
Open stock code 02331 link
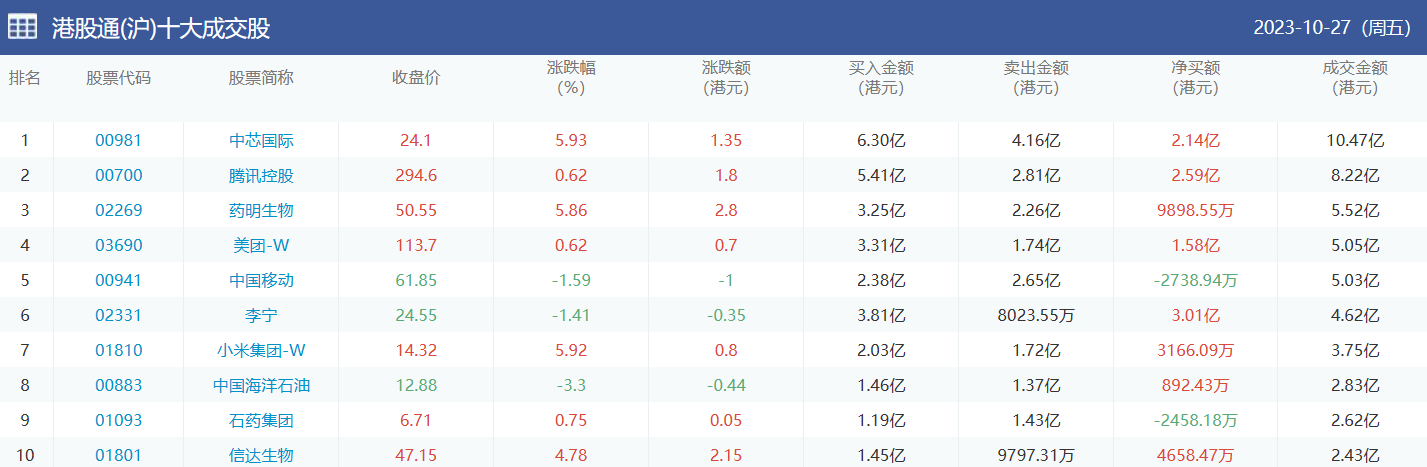click(x=118, y=316)
